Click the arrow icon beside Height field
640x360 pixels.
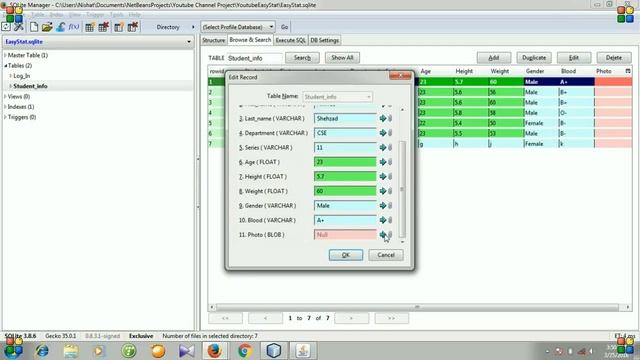tap(383, 176)
